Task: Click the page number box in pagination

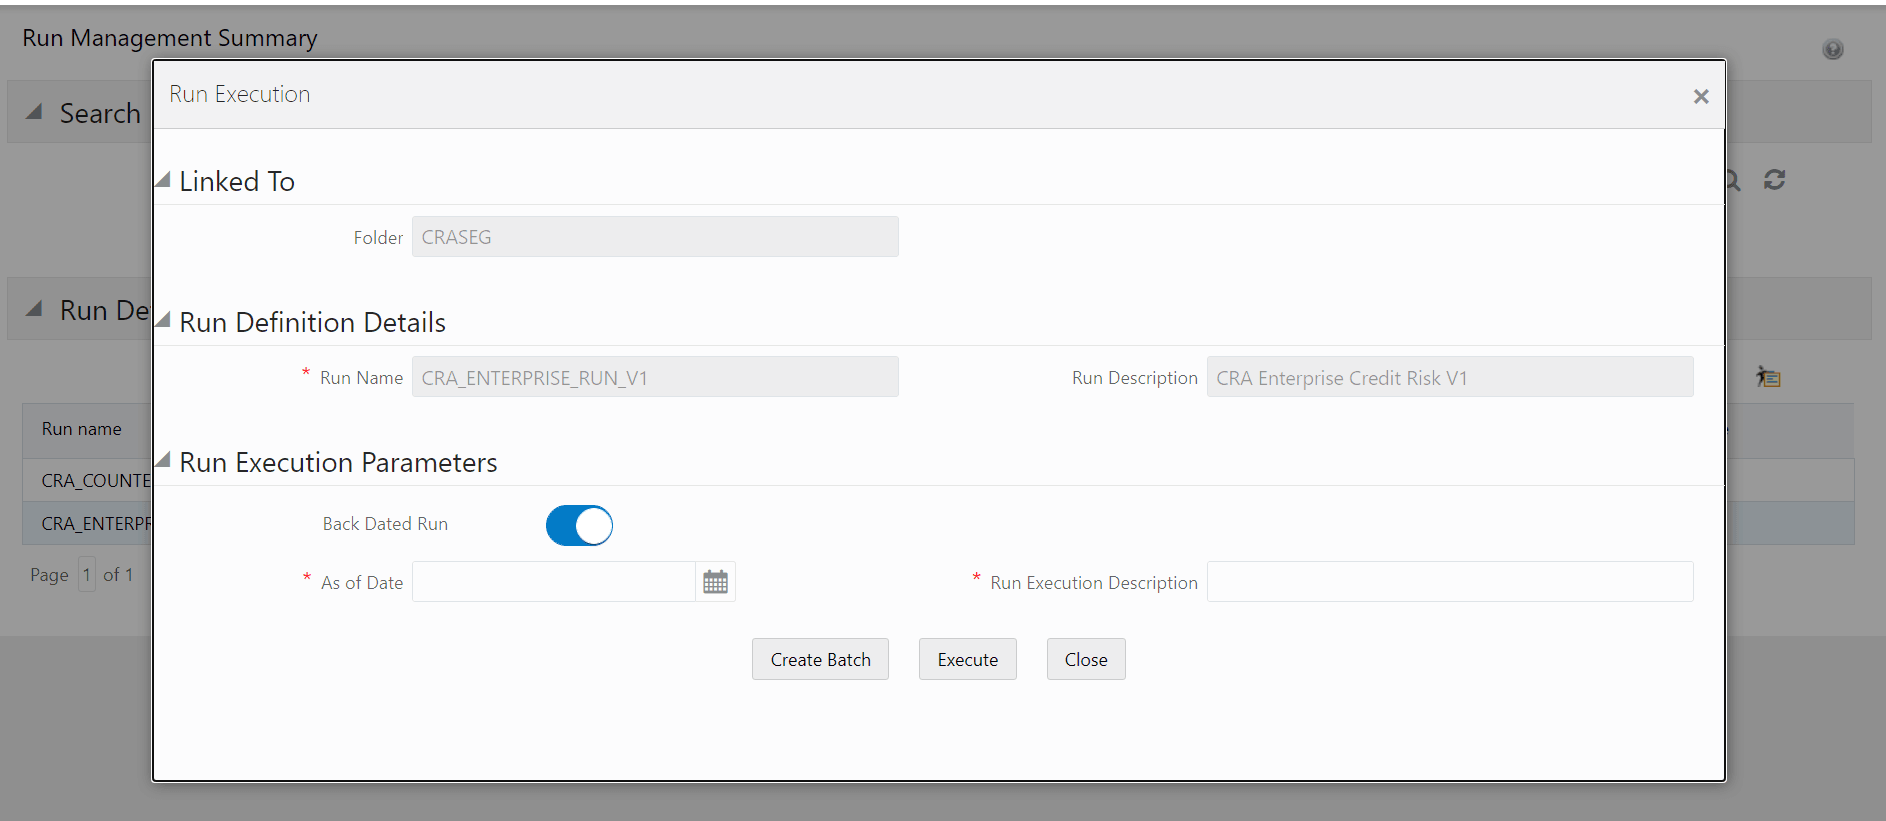Action: click(87, 574)
